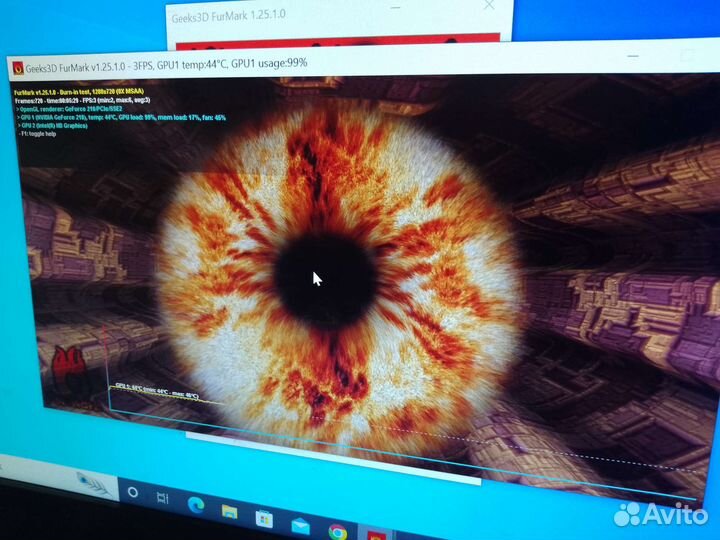Launch Google Chrome from the taskbar

tap(338, 532)
